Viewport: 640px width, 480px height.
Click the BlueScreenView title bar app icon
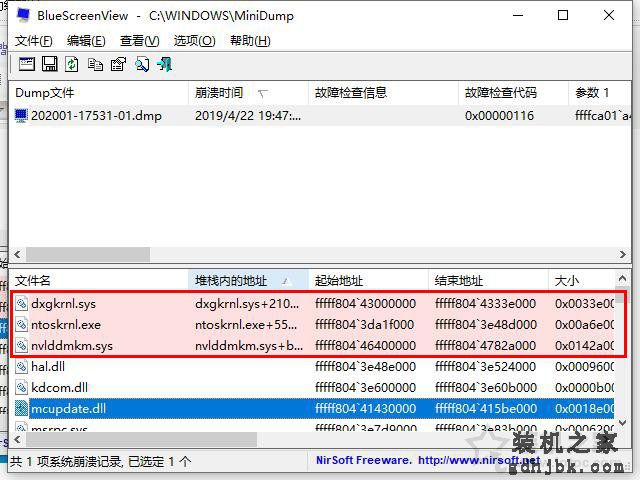coord(23,15)
